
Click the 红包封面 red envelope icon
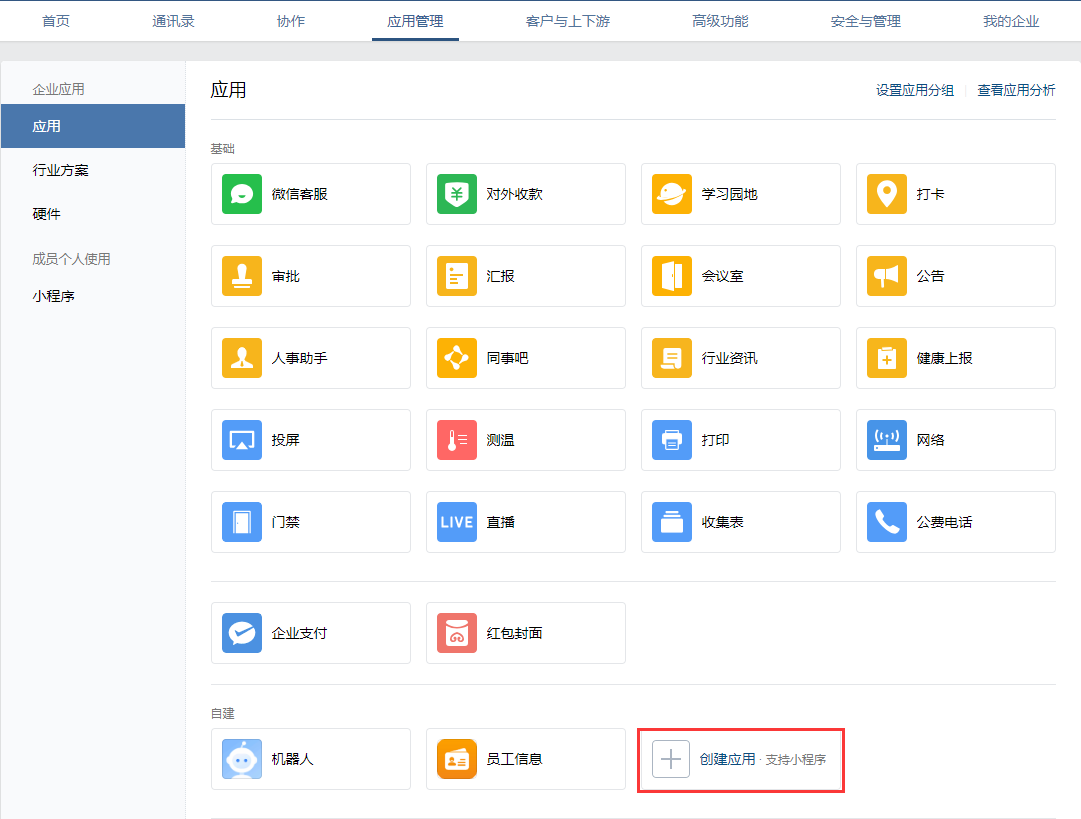click(457, 633)
